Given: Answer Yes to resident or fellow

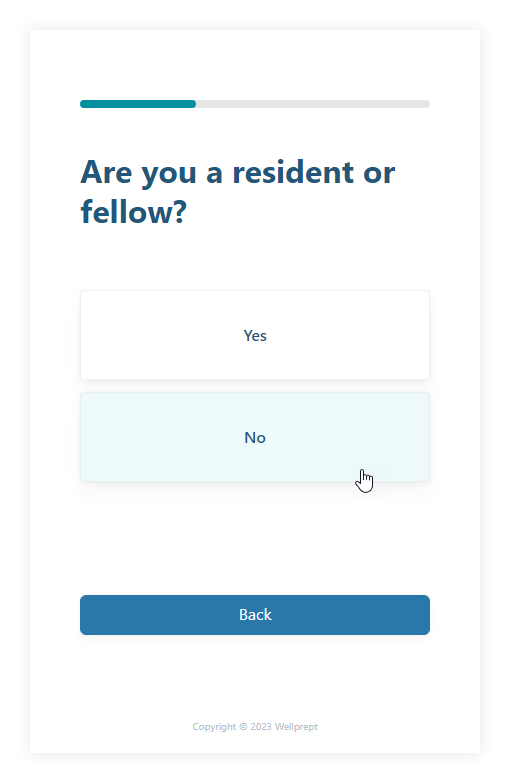Looking at the screenshot, I should [255, 335].
